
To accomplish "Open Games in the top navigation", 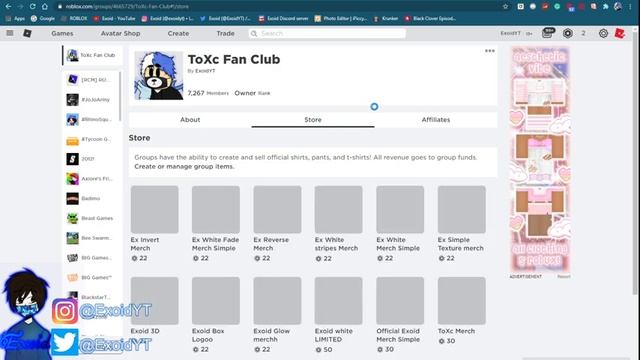I will pyautogui.click(x=62, y=33).
